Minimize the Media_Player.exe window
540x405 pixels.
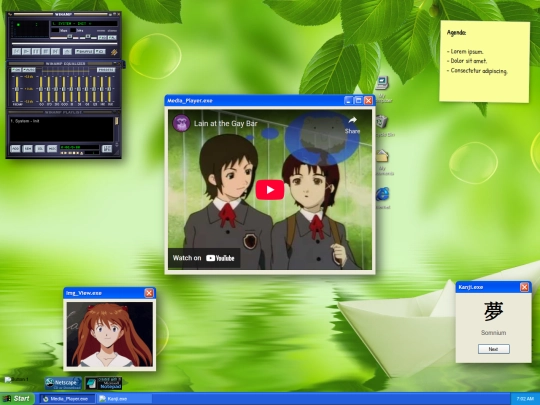click(x=349, y=101)
